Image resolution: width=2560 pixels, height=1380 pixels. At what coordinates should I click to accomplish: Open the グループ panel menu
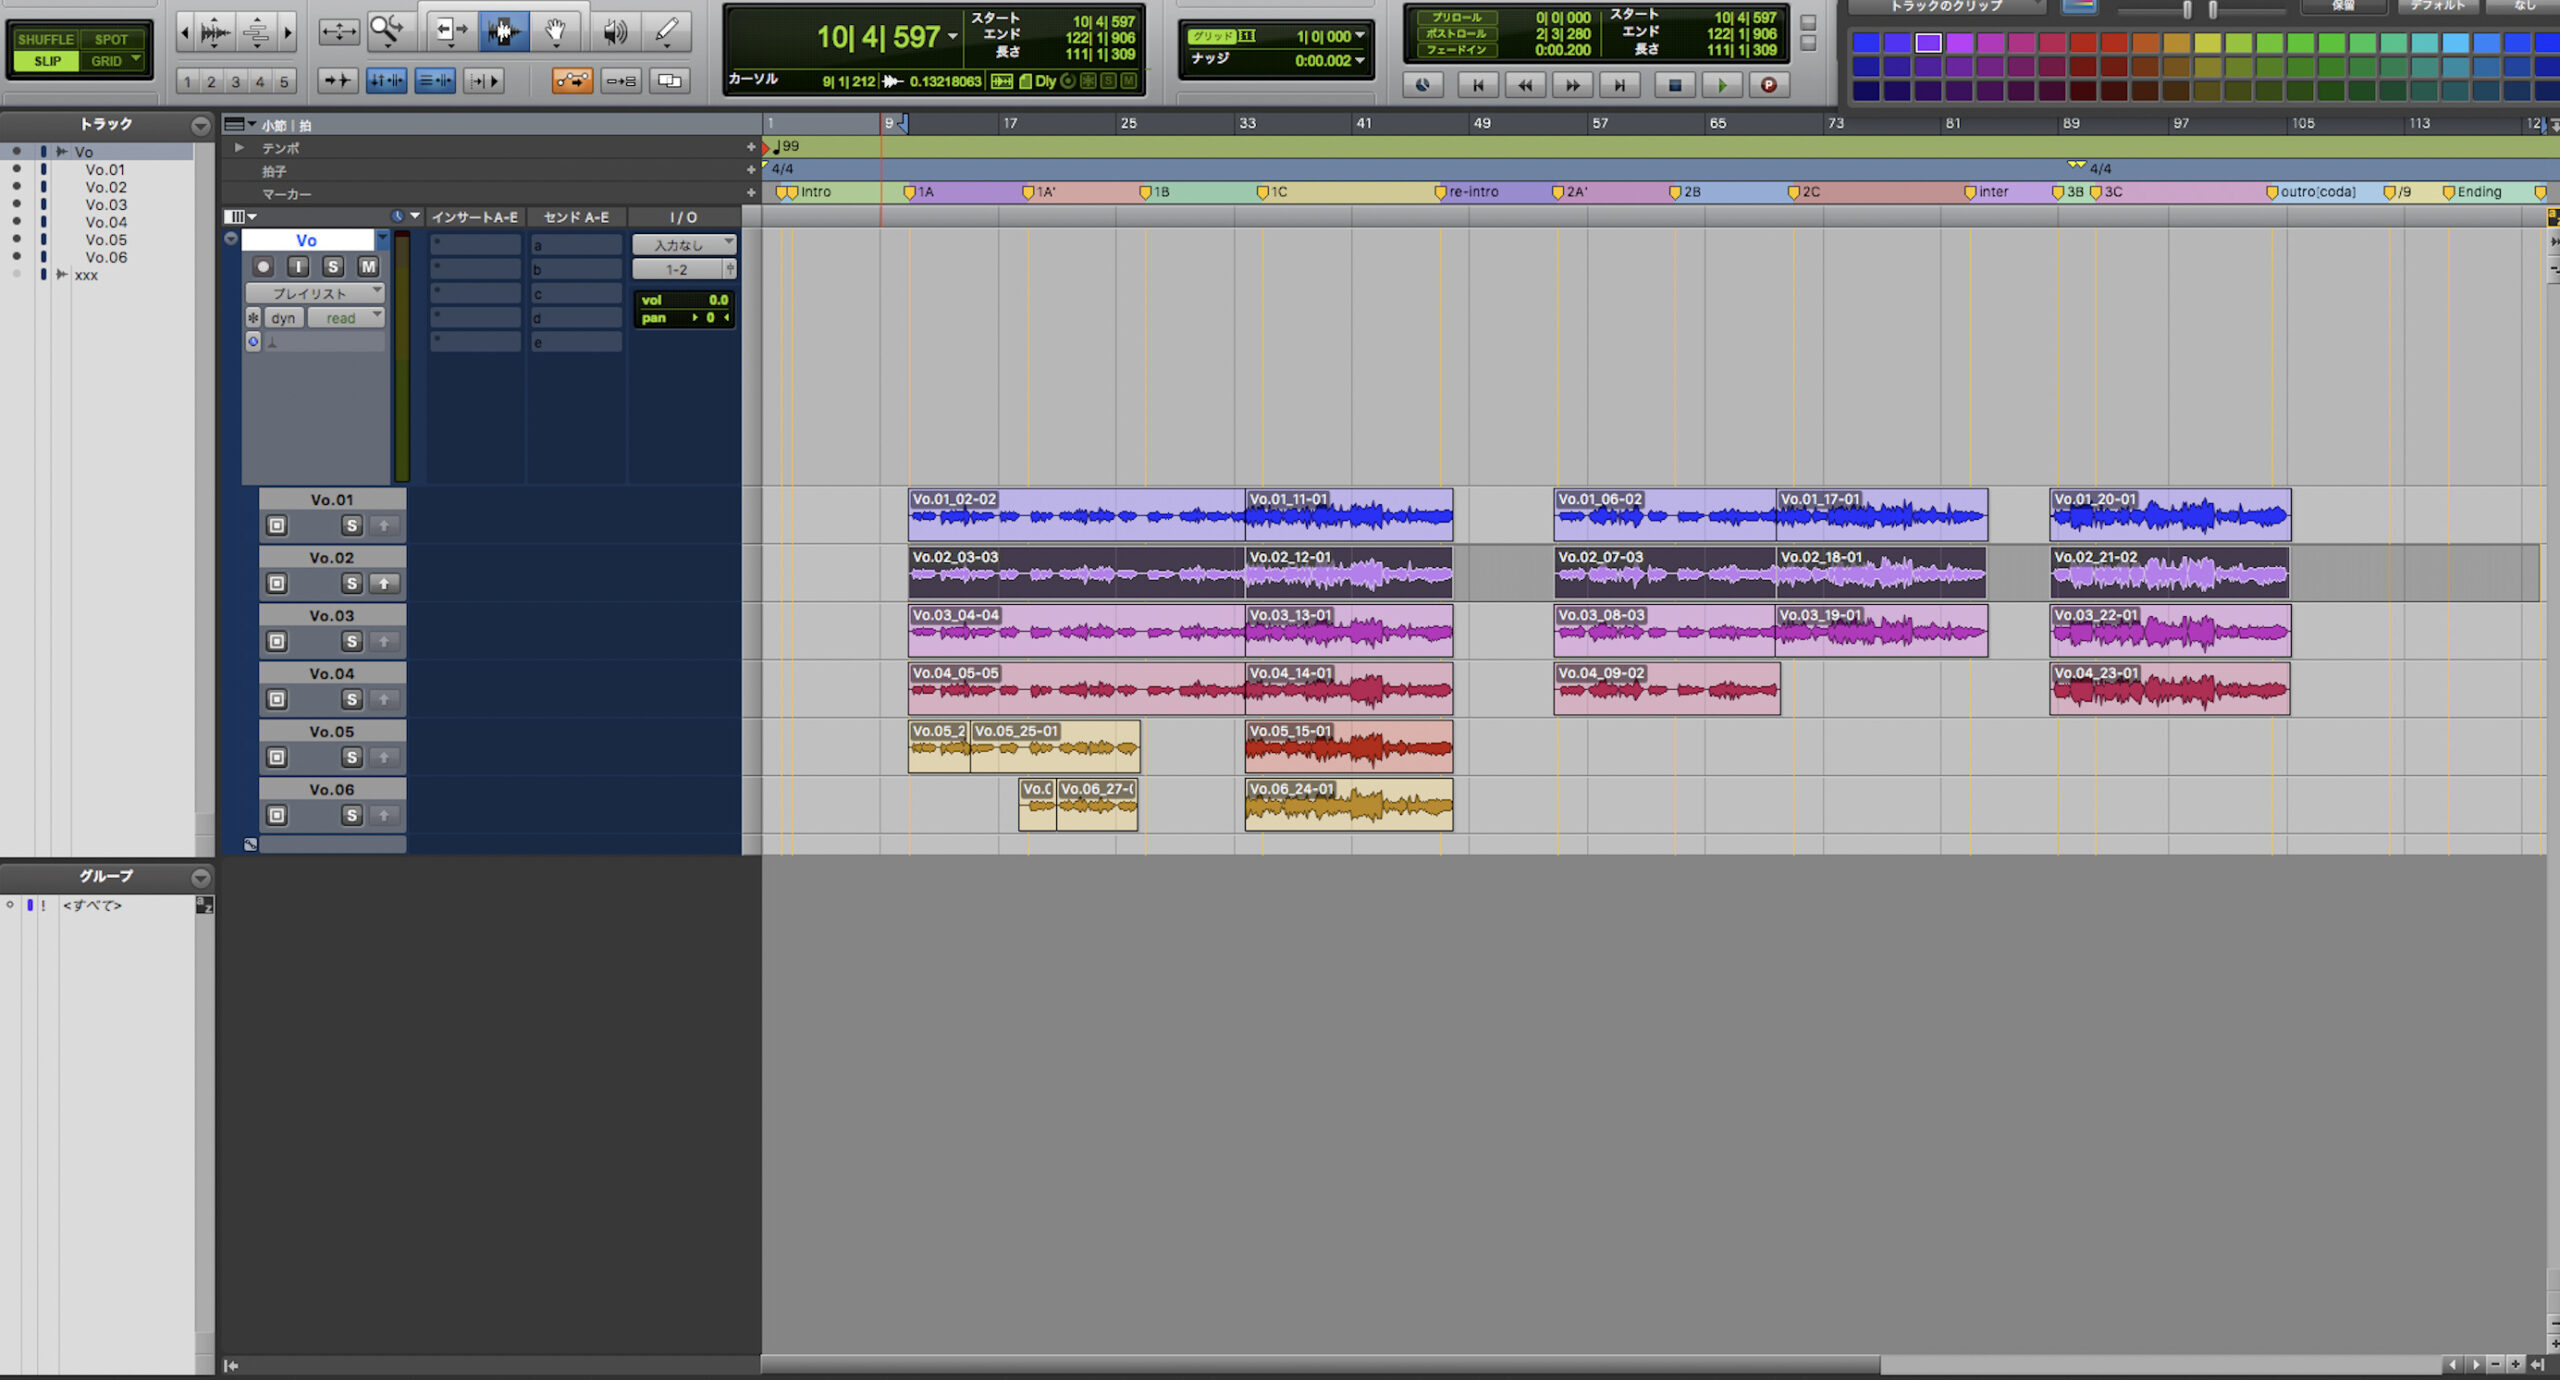click(201, 877)
